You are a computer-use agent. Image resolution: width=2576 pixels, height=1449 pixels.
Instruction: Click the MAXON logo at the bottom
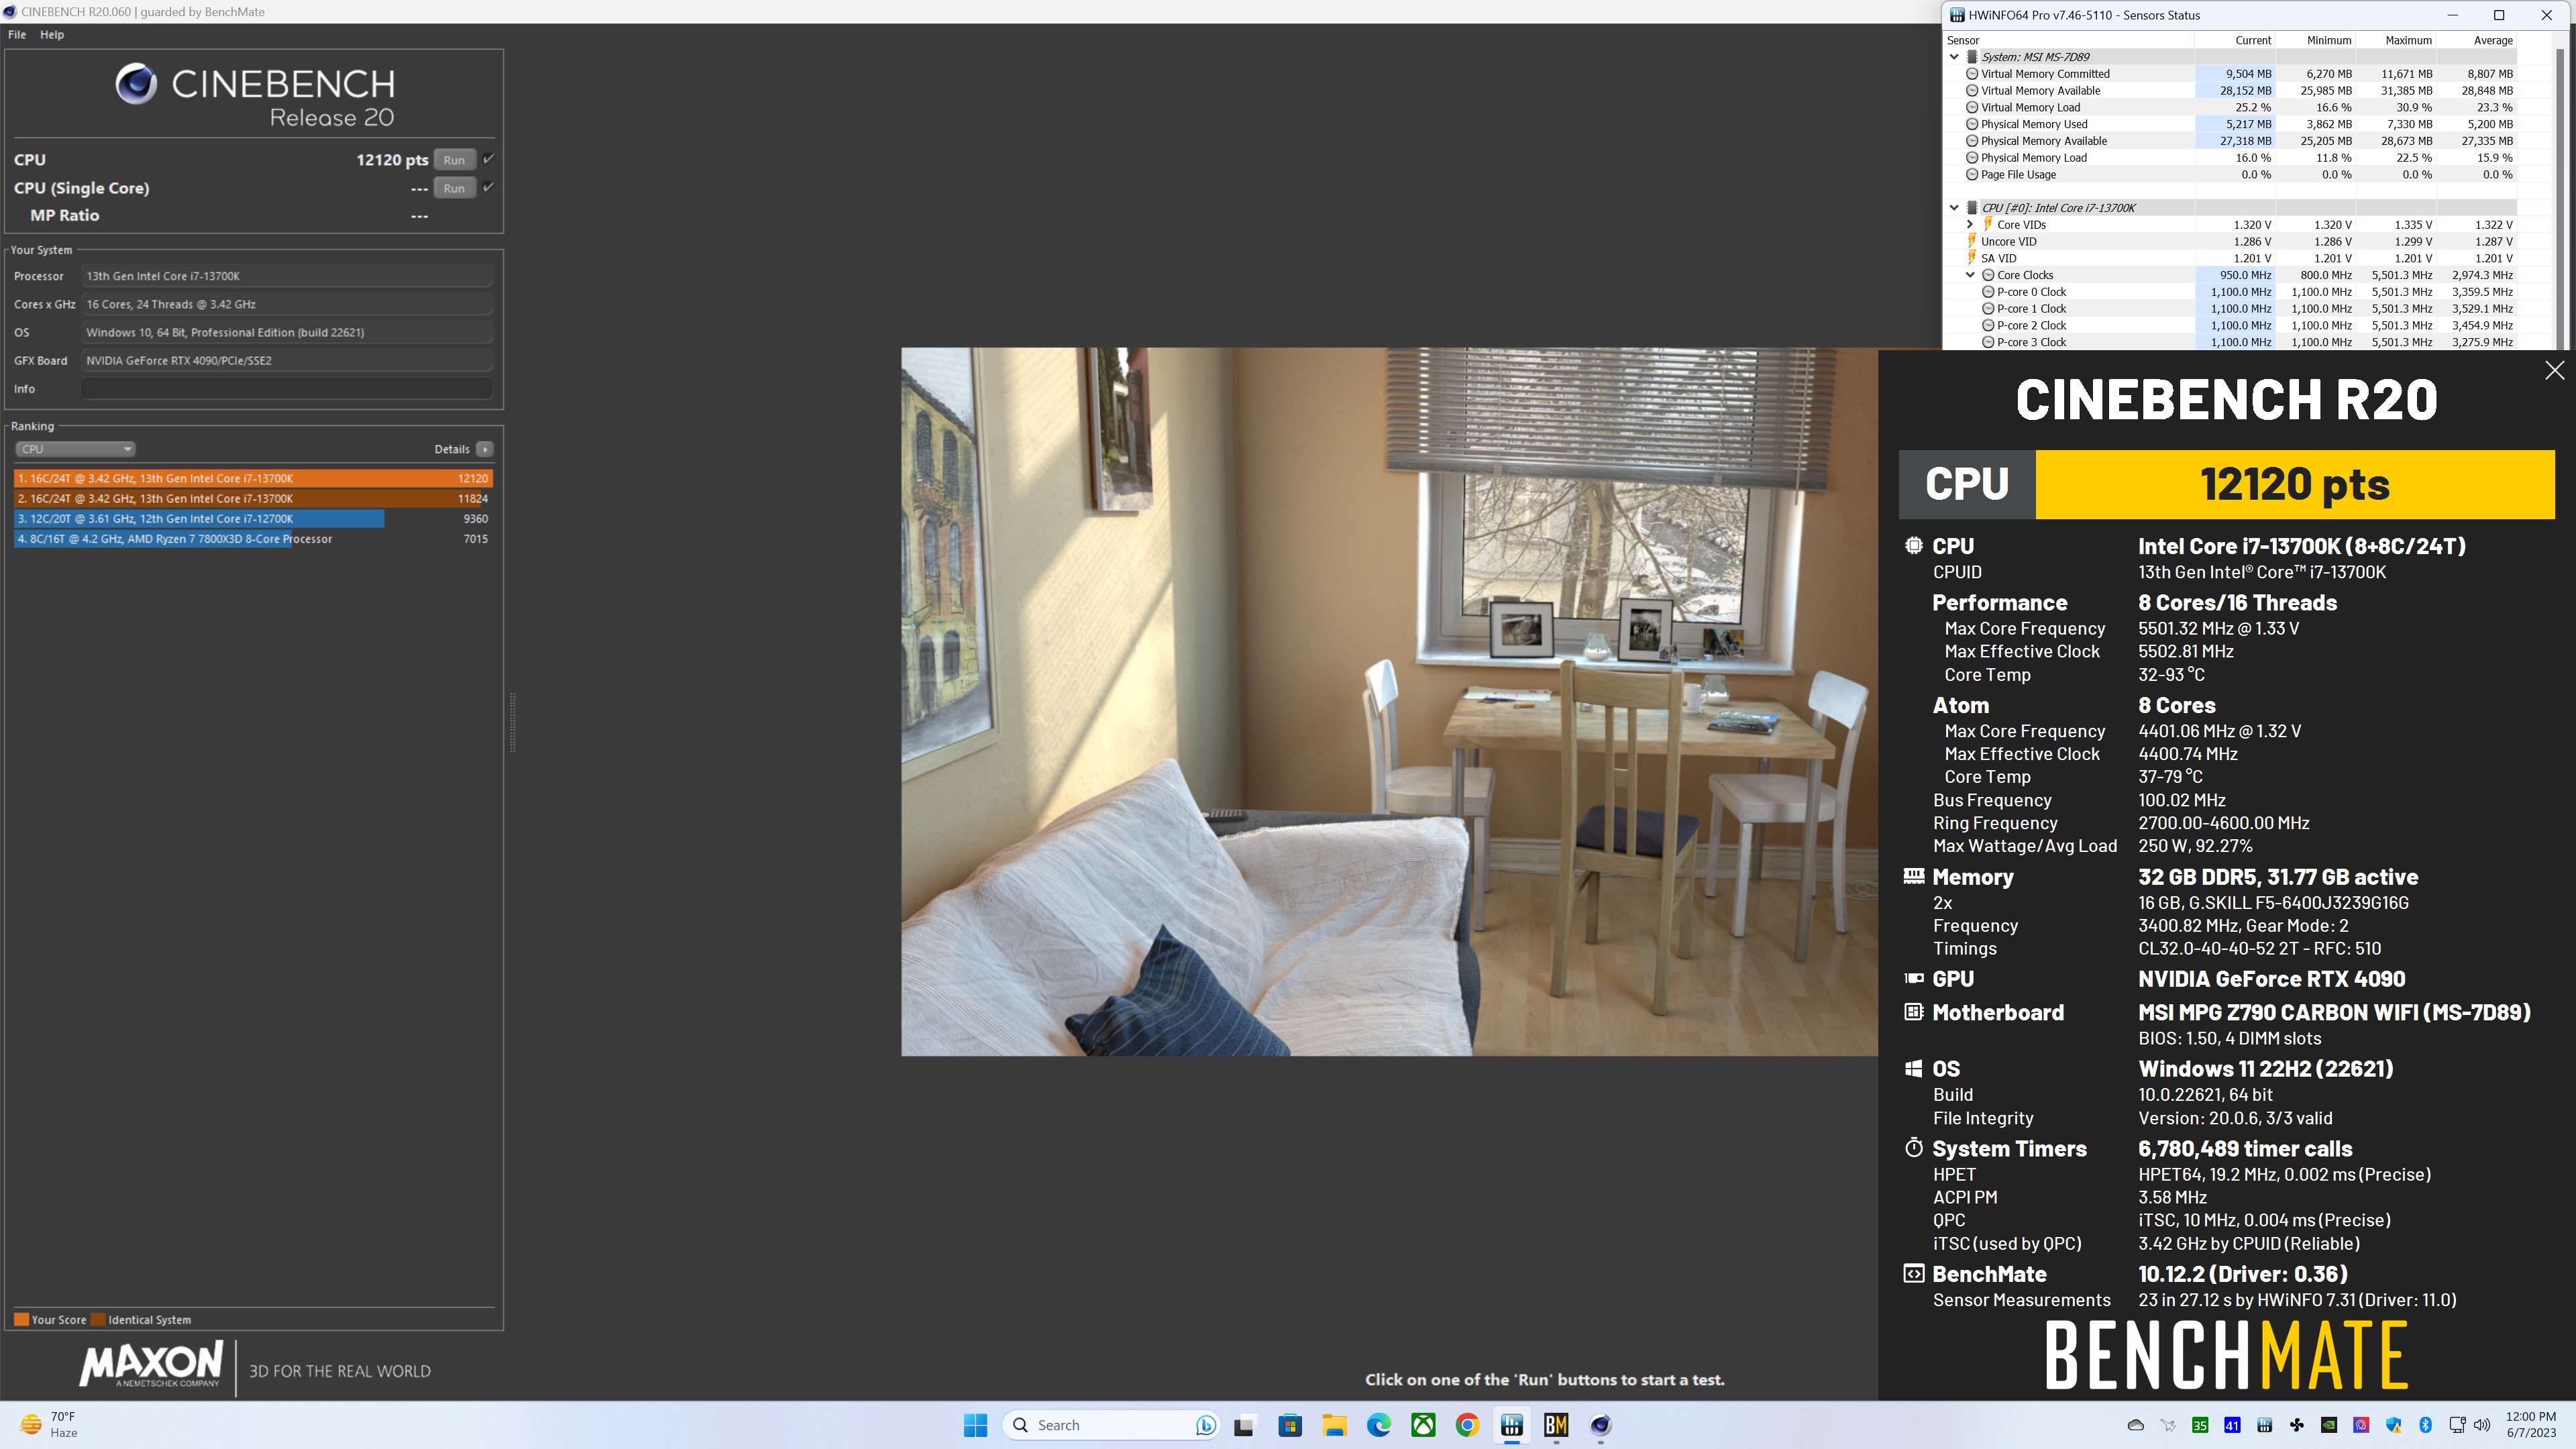click(x=151, y=1365)
